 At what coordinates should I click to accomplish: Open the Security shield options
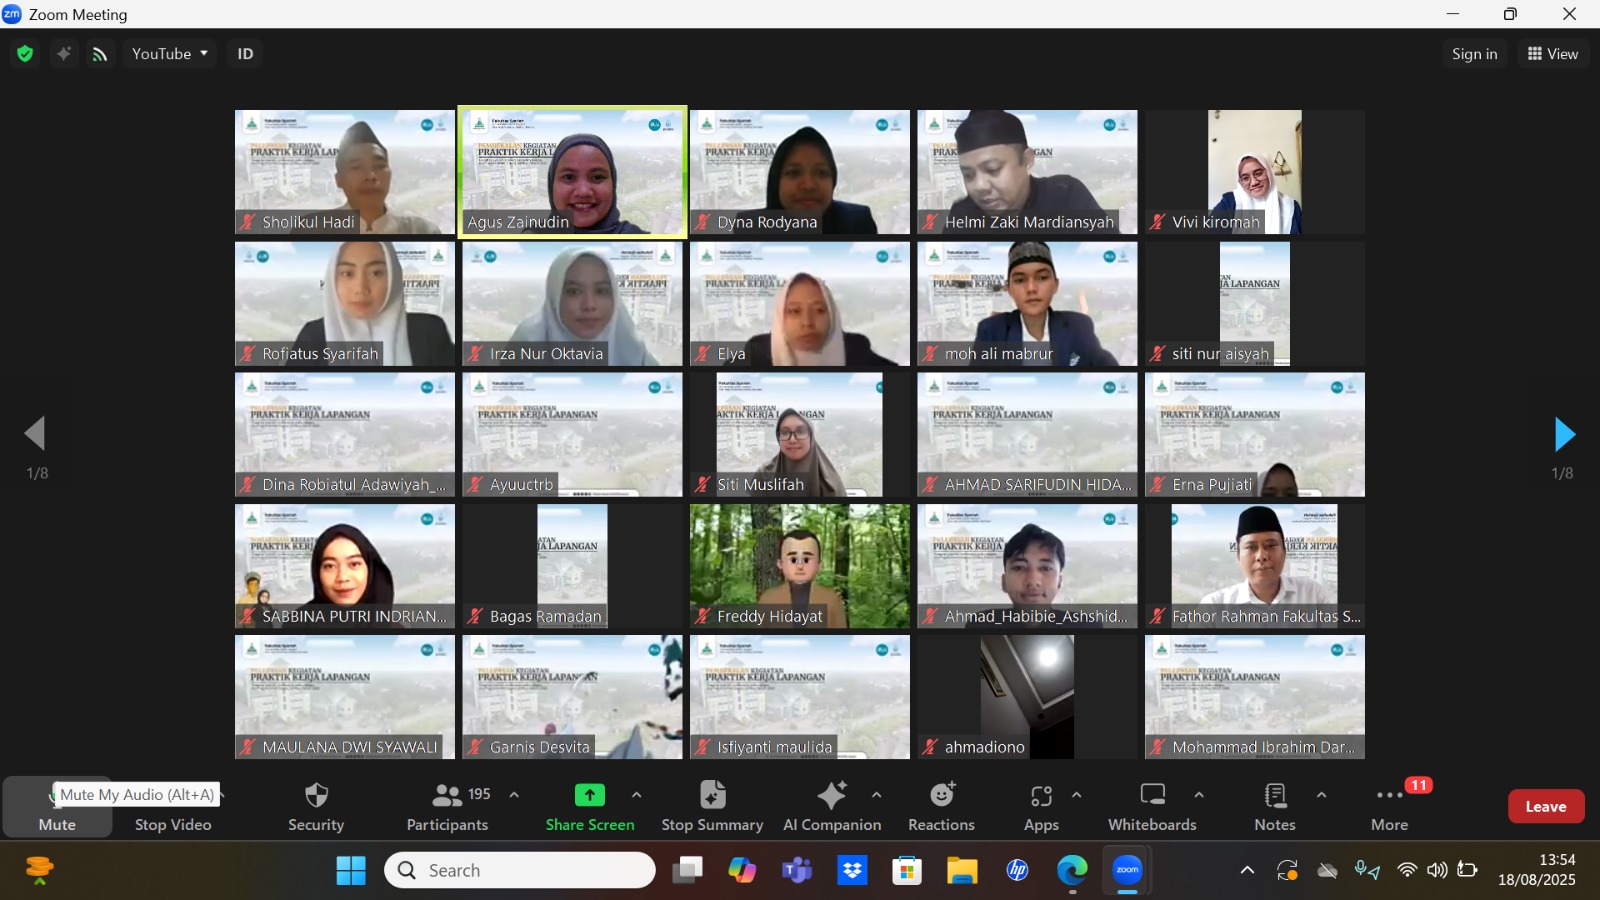point(316,807)
